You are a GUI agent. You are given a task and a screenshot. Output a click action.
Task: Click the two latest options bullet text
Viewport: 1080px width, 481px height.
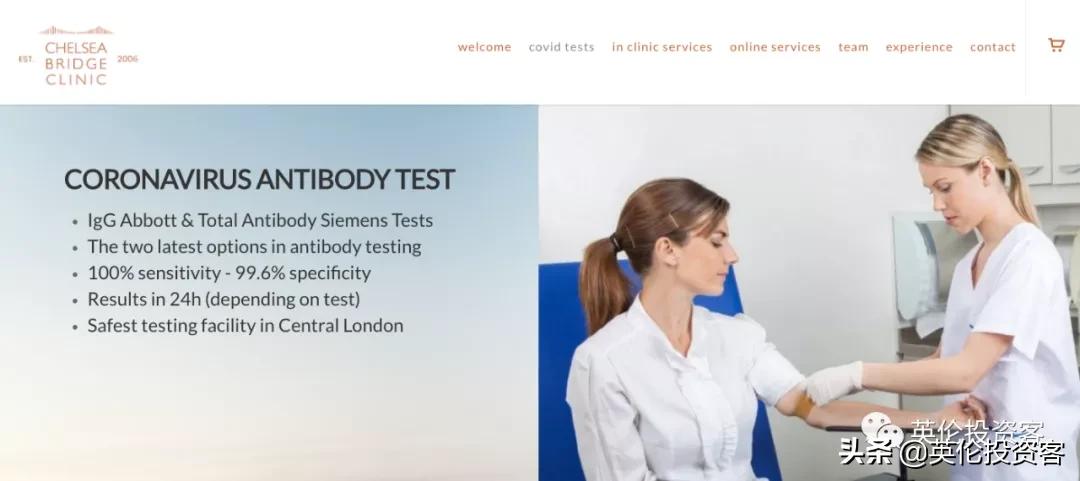pyautogui.click(x=254, y=247)
